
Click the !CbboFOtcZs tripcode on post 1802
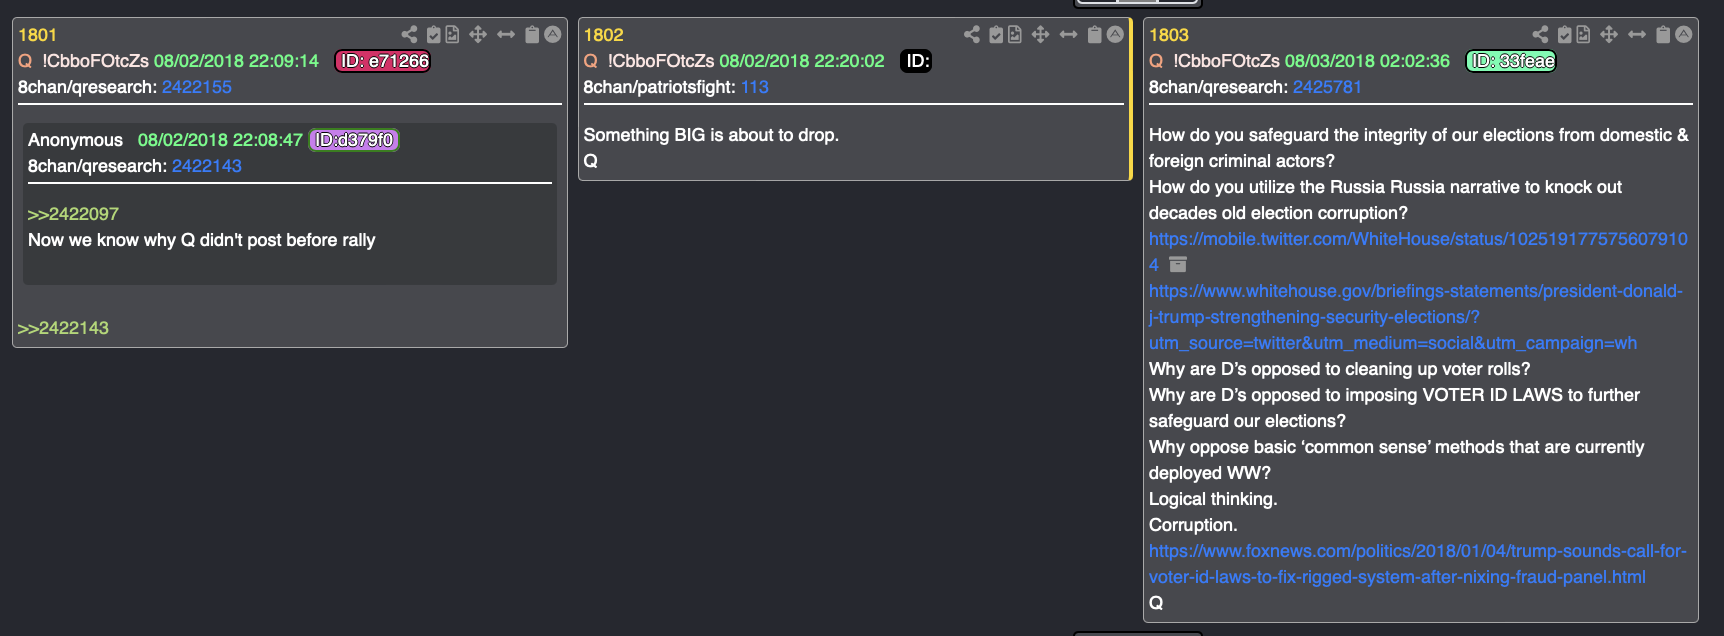(x=661, y=61)
